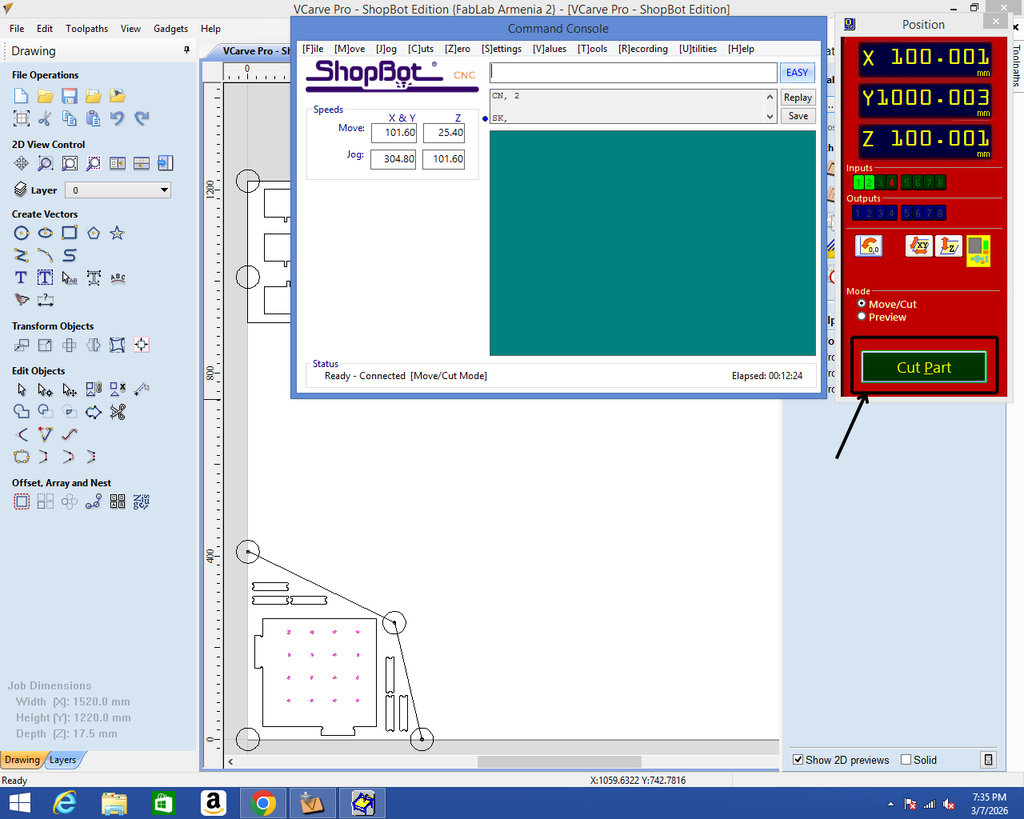
Task: Click the command history up arrow
Action: 770,97
